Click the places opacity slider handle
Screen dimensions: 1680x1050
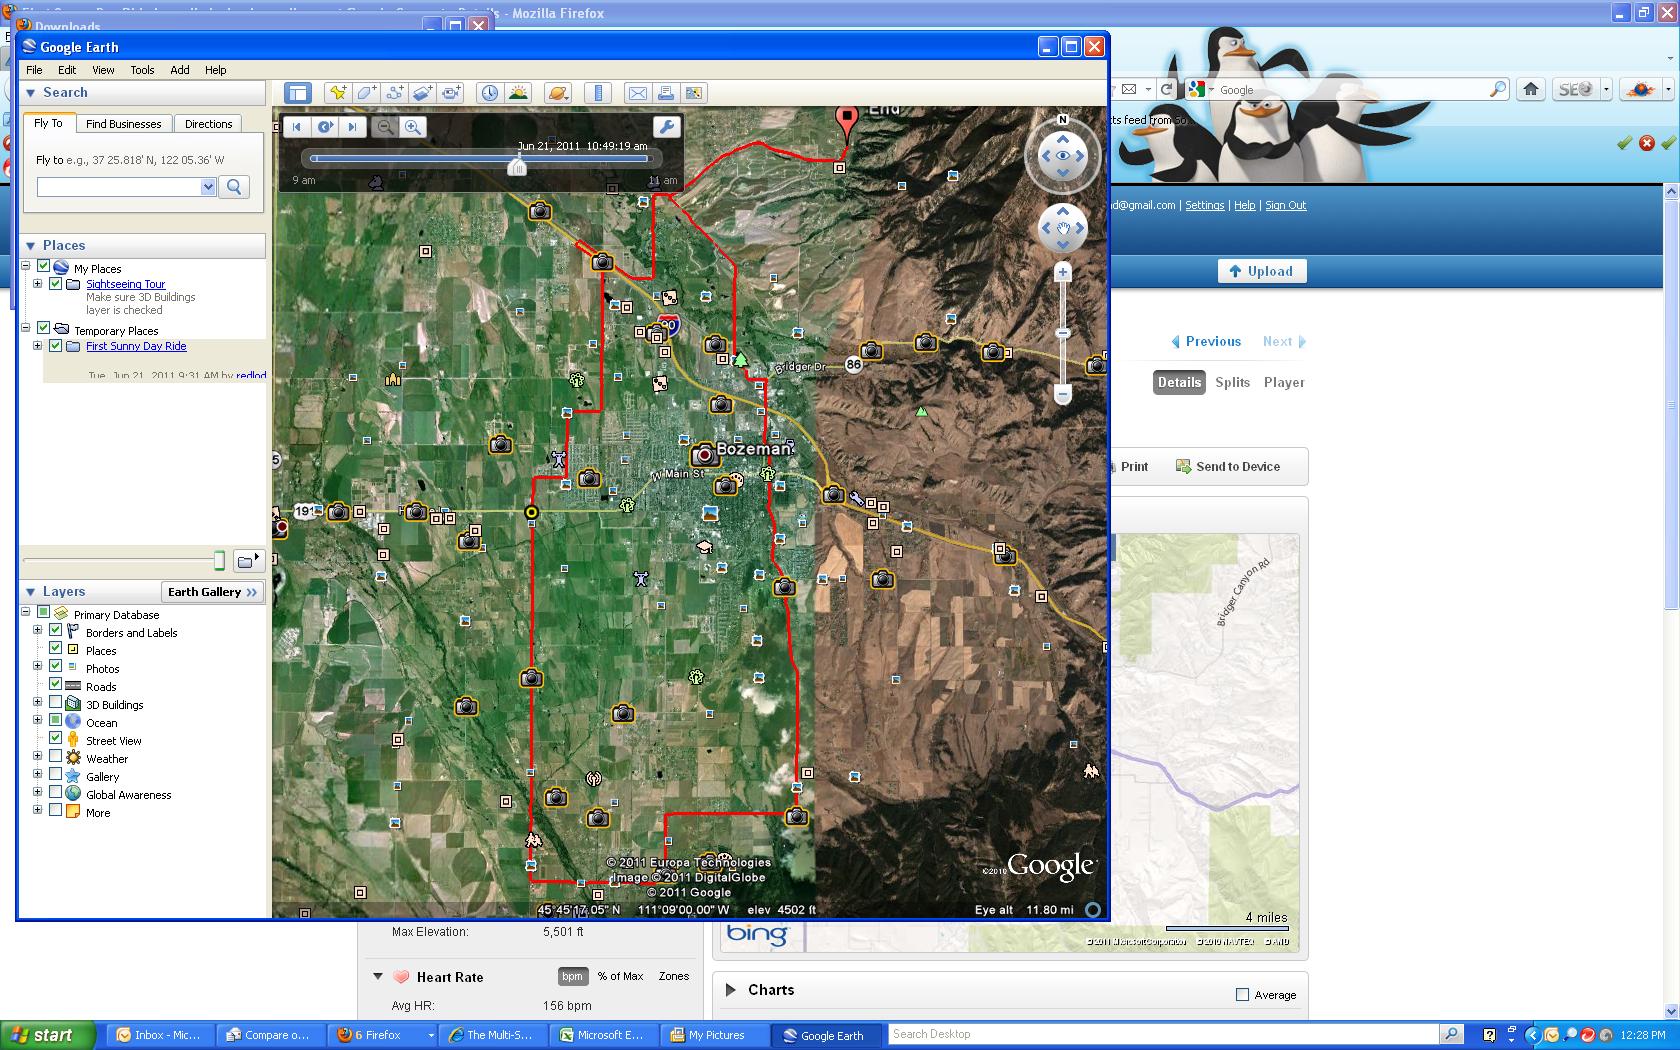pyautogui.click(x=220, y=560)
